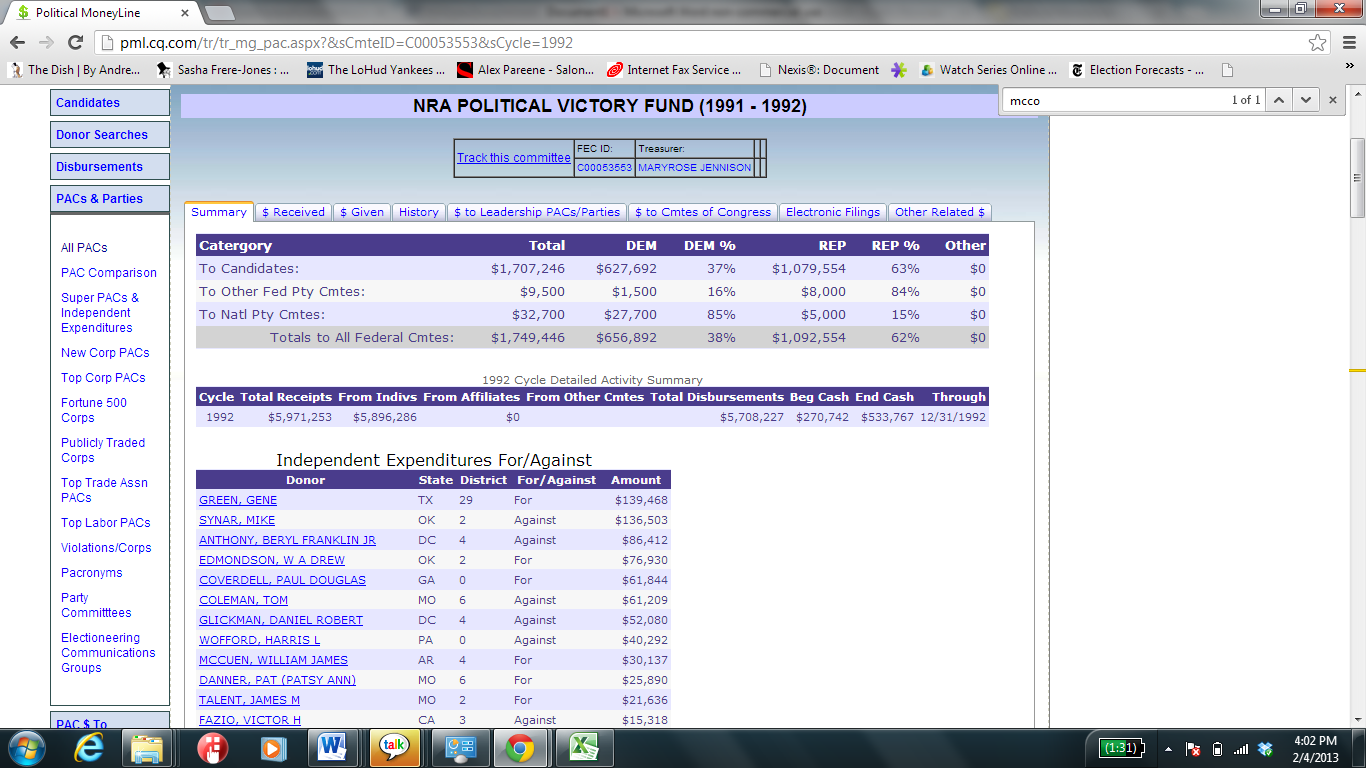Go to previous find result arrow

1278,100
